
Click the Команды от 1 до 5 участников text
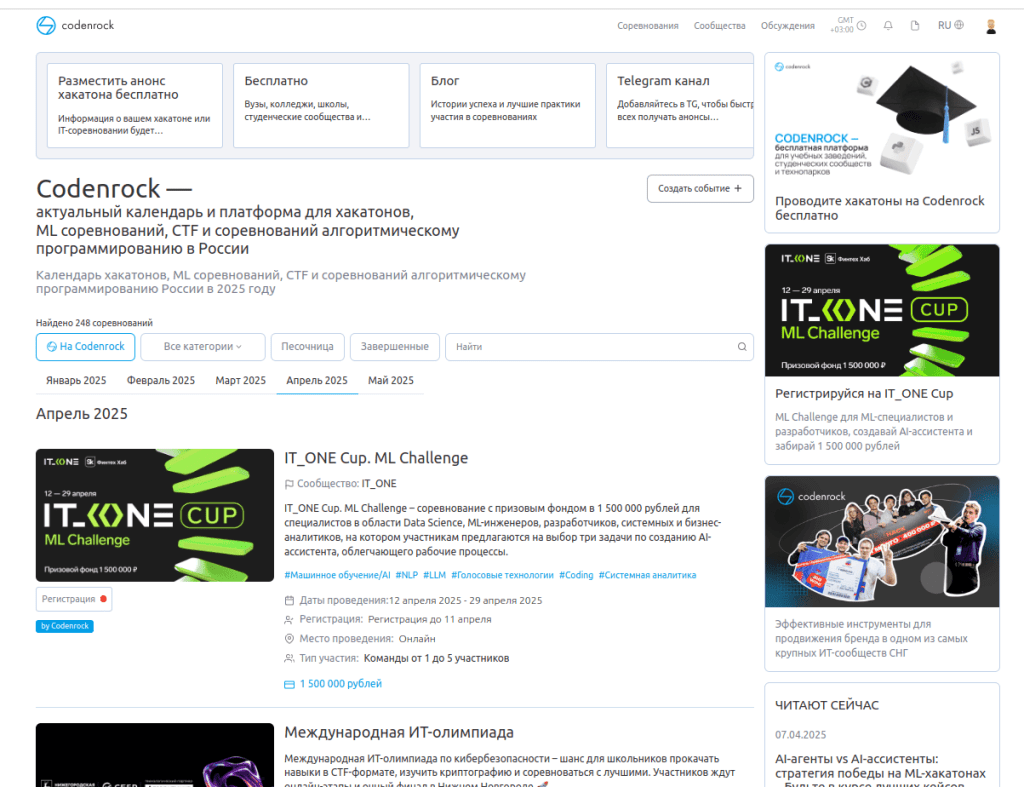436,658
